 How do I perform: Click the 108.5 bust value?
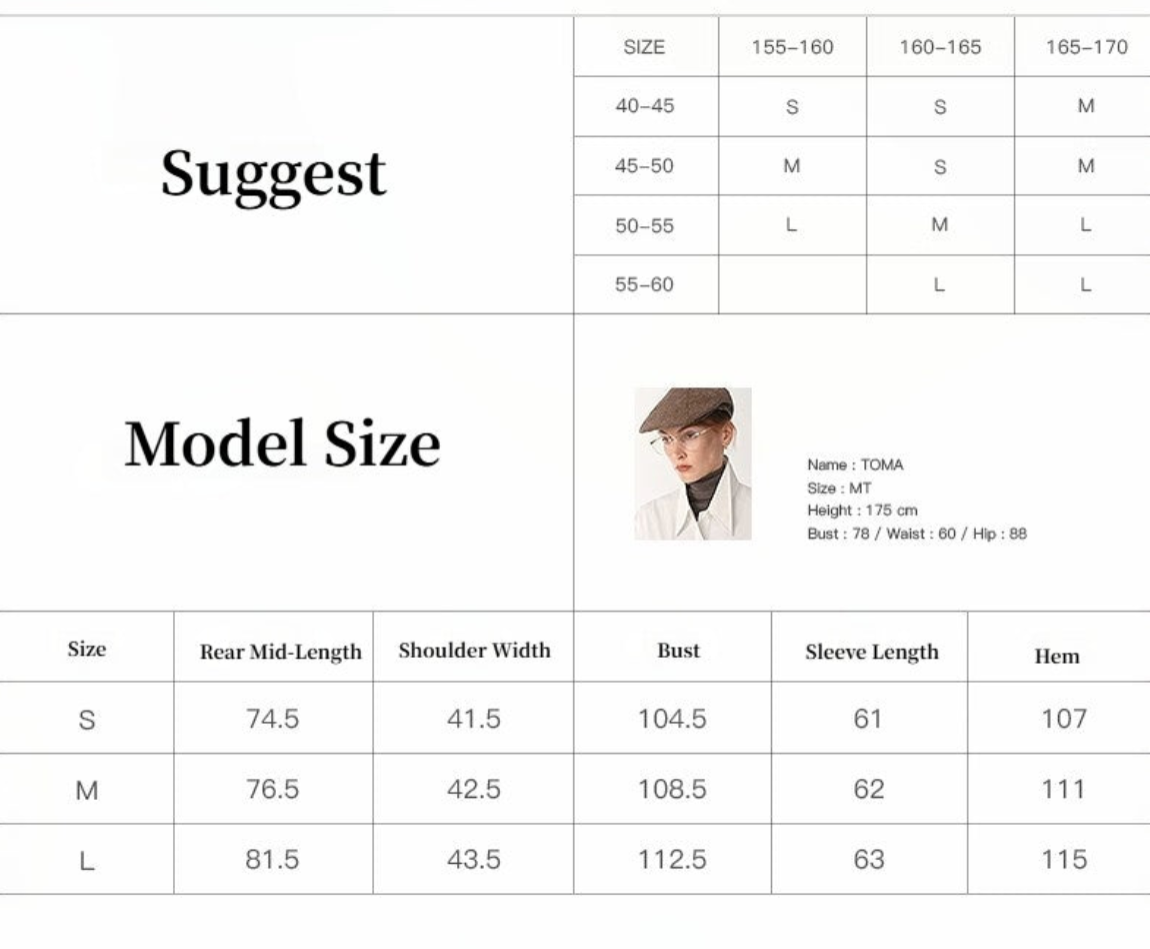(672, 789)
